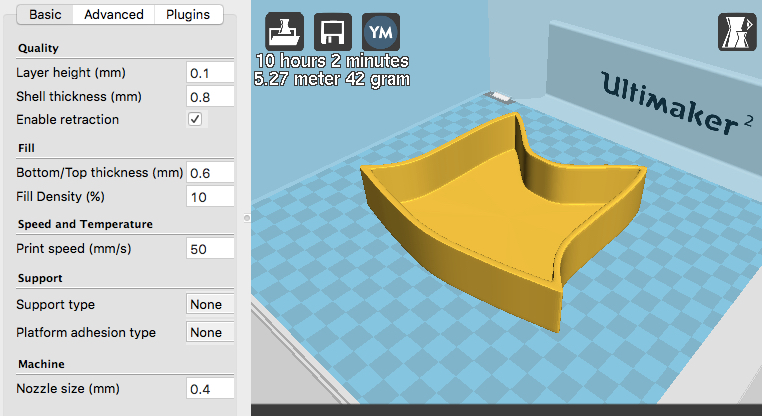Click the 'Fill Density (%)' label
Screen dimensions: 762x416
point(60,196)
